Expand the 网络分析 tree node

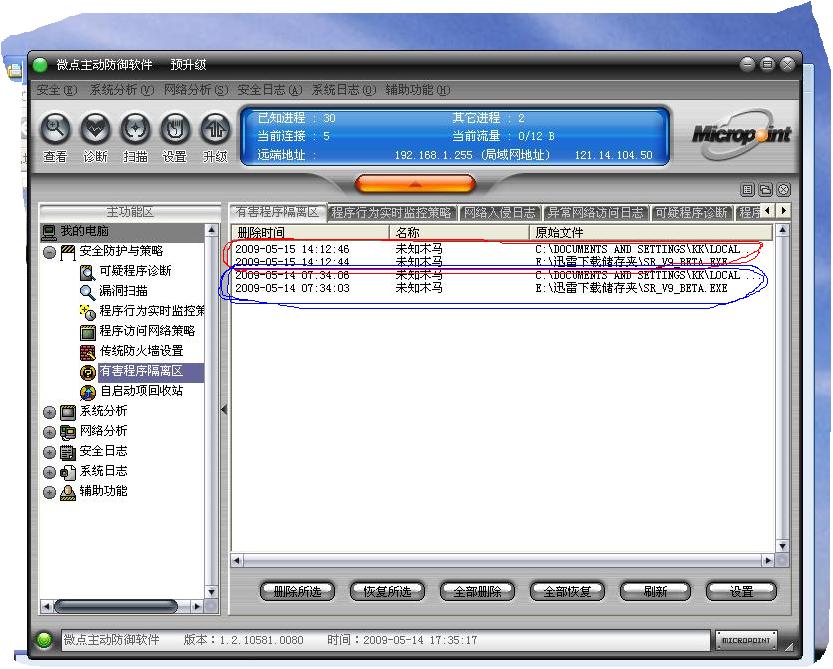(49, 433)
